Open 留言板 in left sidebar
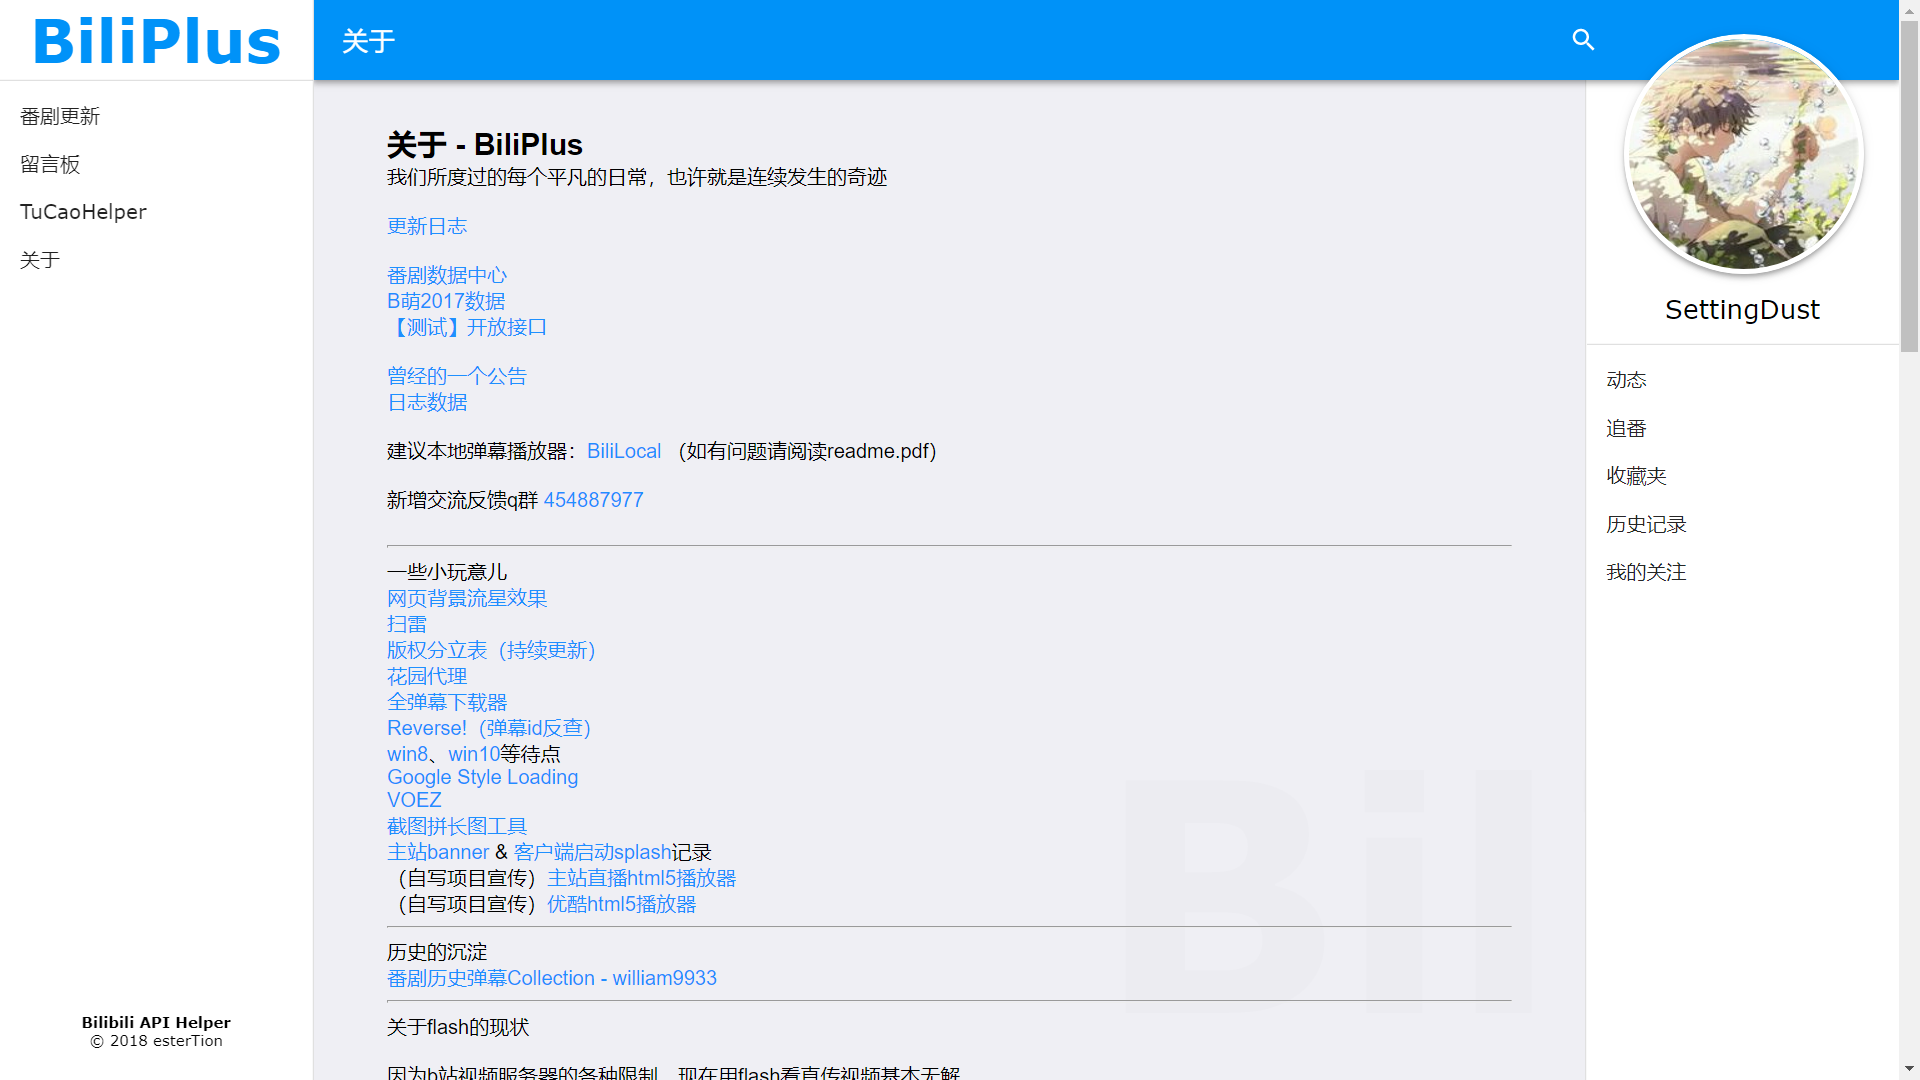 50,165
